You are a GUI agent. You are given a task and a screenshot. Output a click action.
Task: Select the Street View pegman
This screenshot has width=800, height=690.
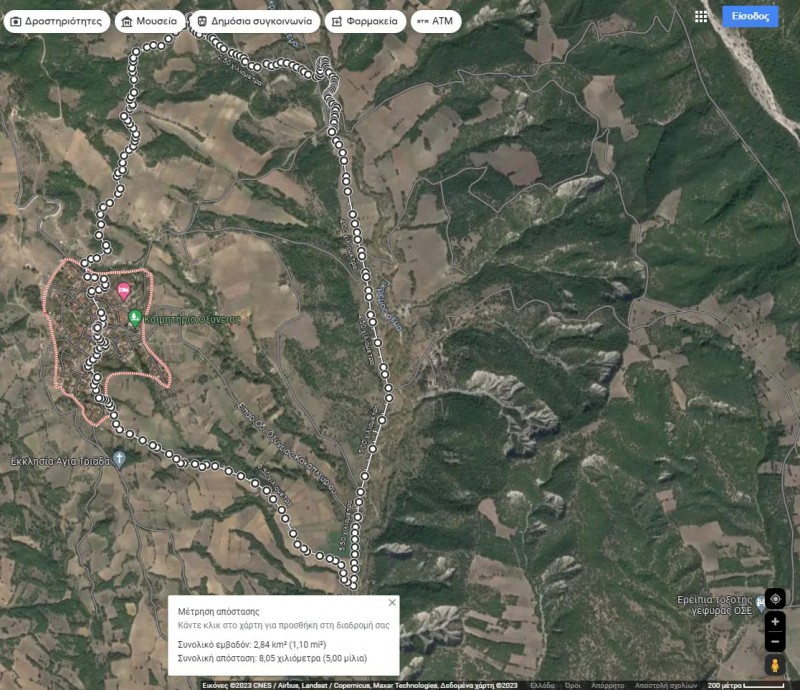point(775,665)
